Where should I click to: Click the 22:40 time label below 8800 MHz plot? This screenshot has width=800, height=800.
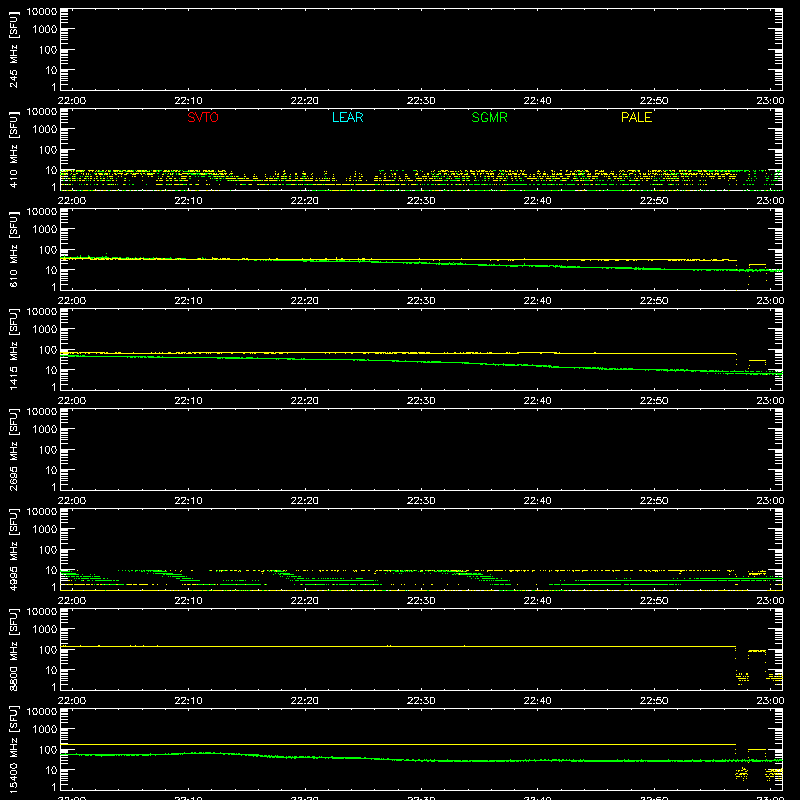[537, 701]
